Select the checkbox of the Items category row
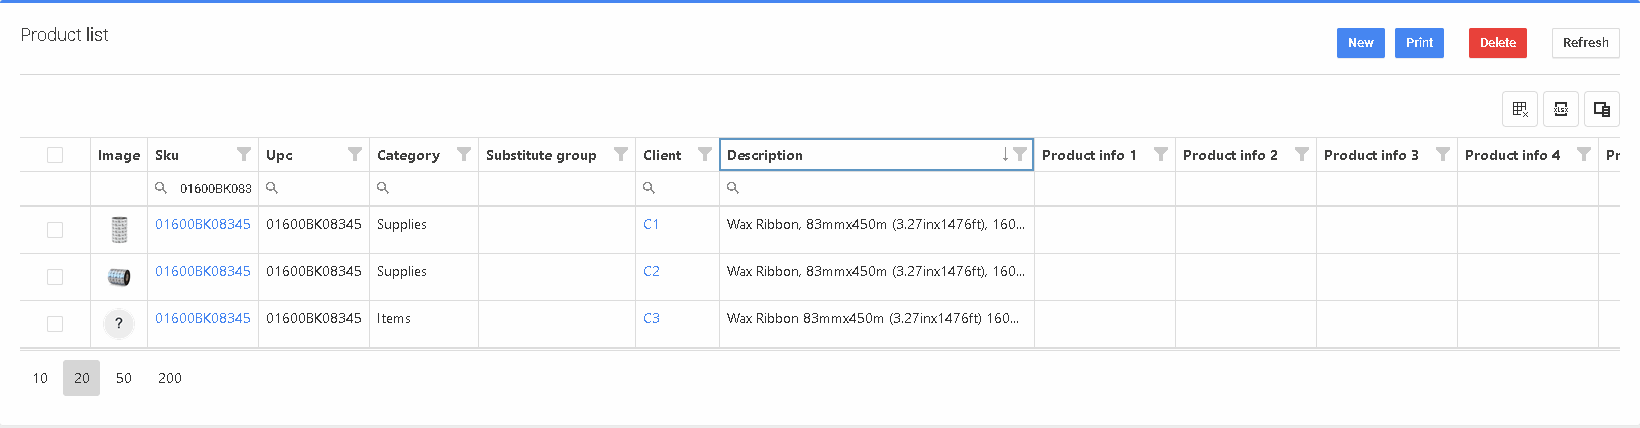This screenshot has width=1640, height=428. [55, 324]
